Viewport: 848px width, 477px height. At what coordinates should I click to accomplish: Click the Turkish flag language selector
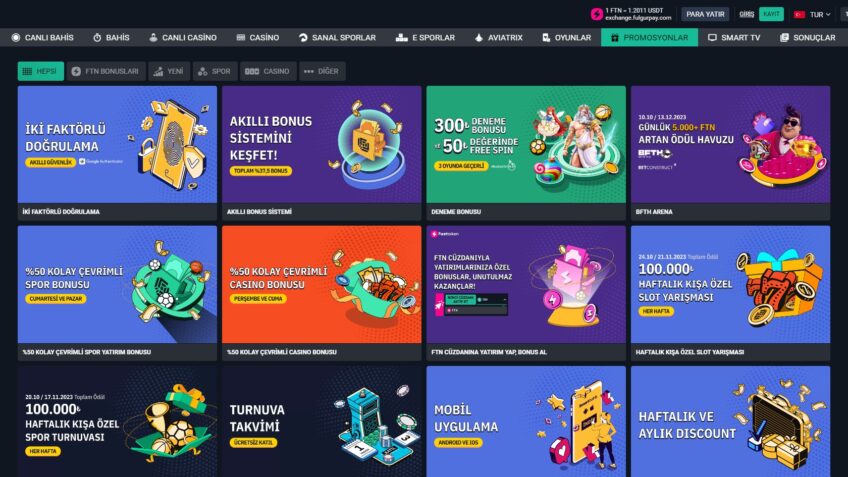tap(799, 15)
